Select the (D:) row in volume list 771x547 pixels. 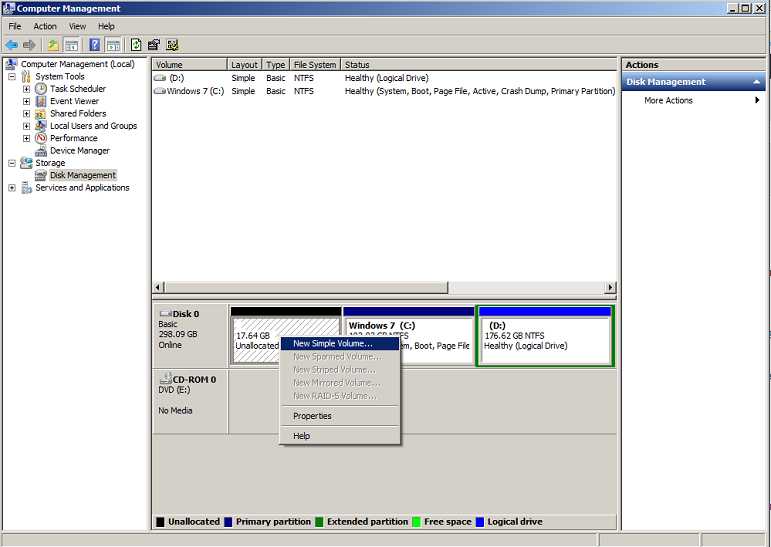385,78
